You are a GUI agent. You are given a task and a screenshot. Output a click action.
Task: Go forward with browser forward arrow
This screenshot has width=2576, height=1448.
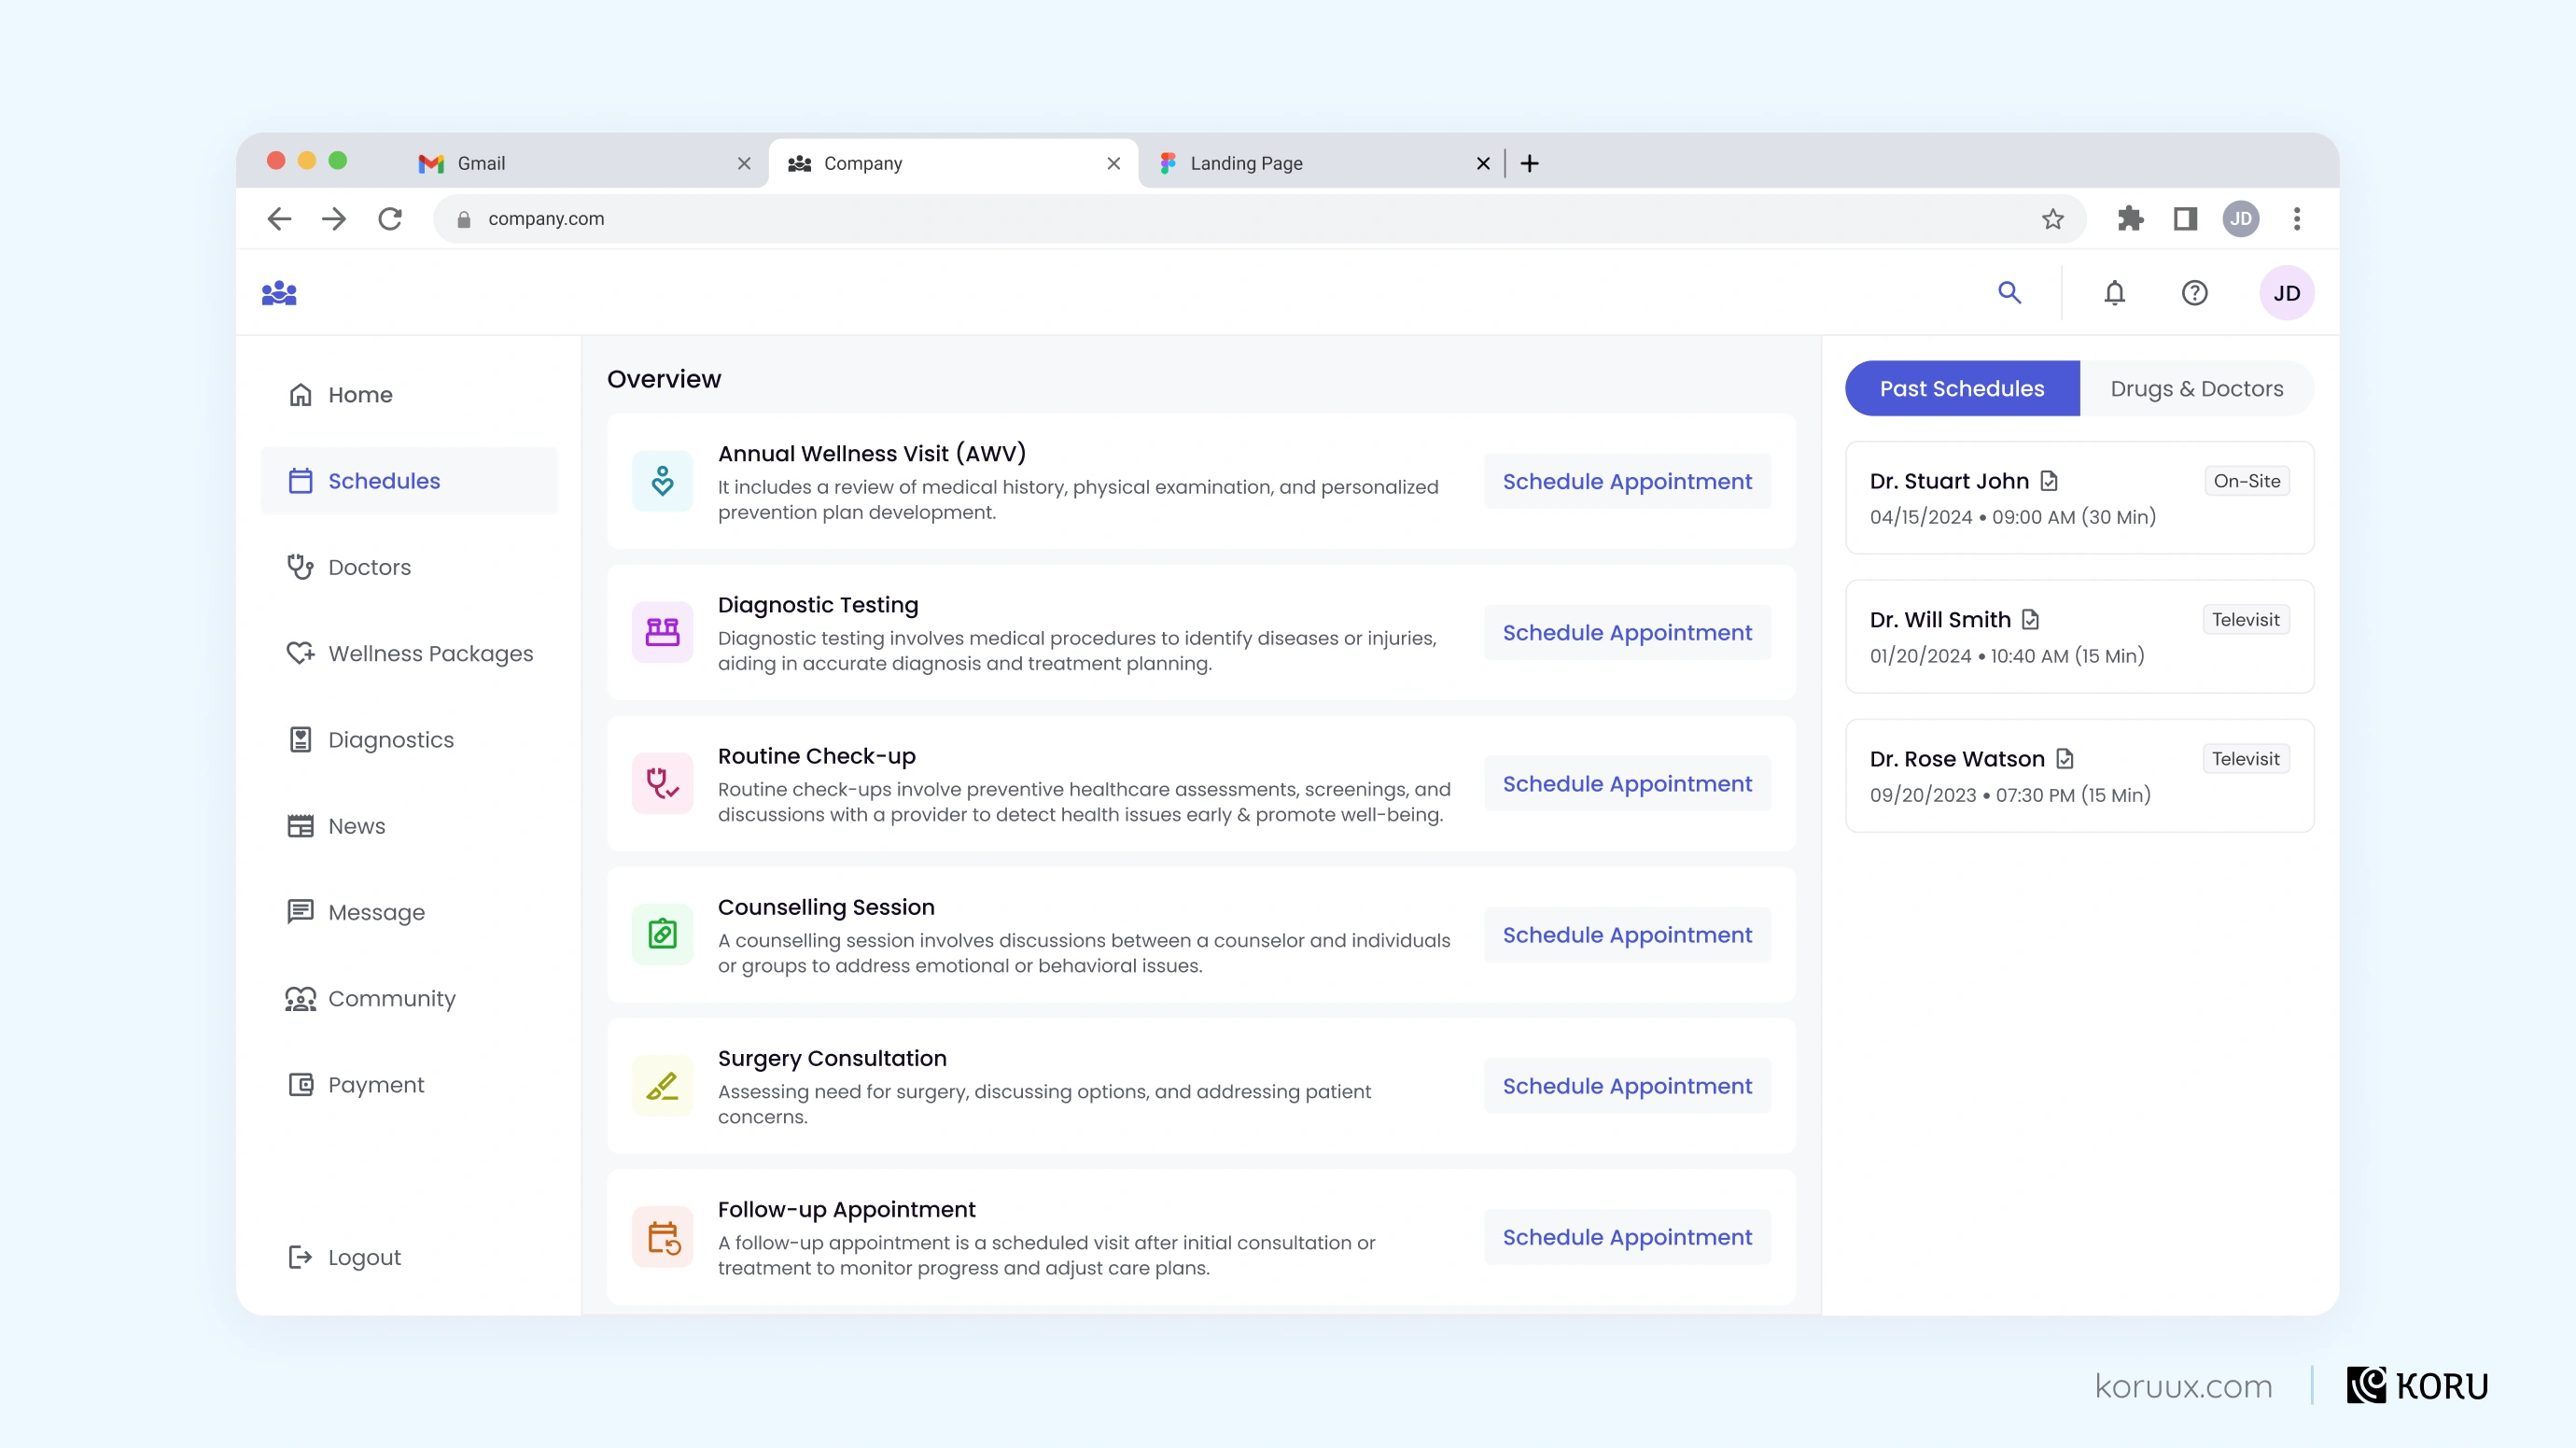pyautogui.click(x=334, y=219)
